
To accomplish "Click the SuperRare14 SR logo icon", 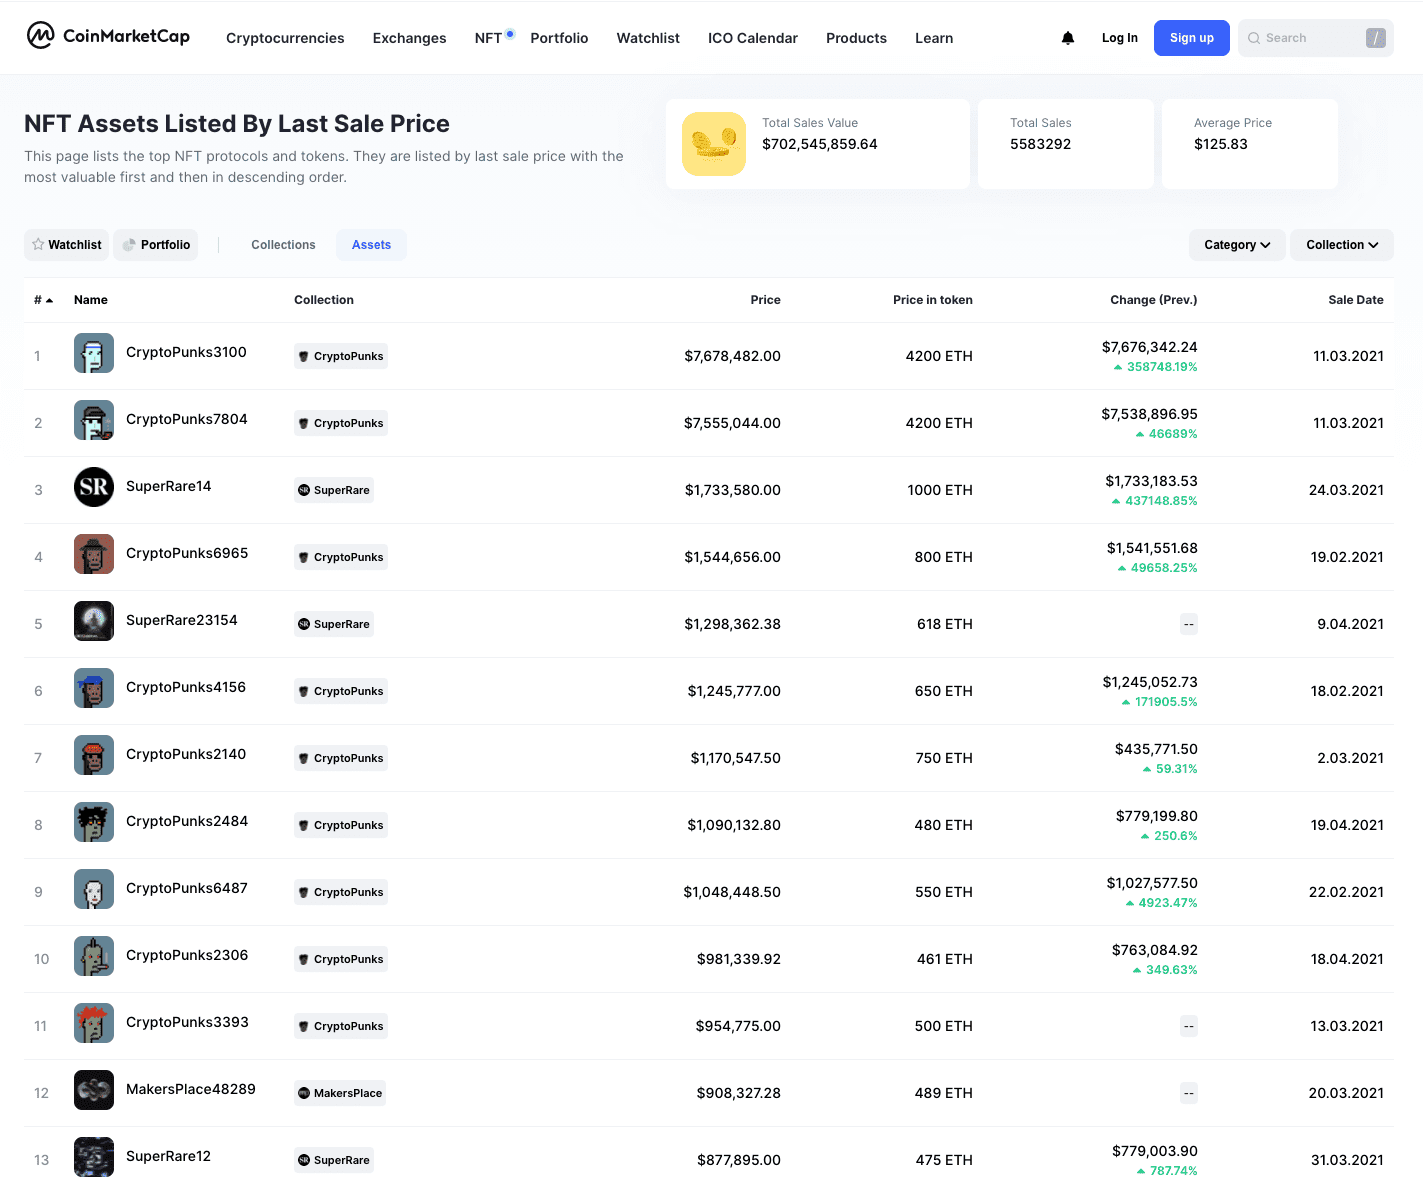I will [x=94, y=487].
